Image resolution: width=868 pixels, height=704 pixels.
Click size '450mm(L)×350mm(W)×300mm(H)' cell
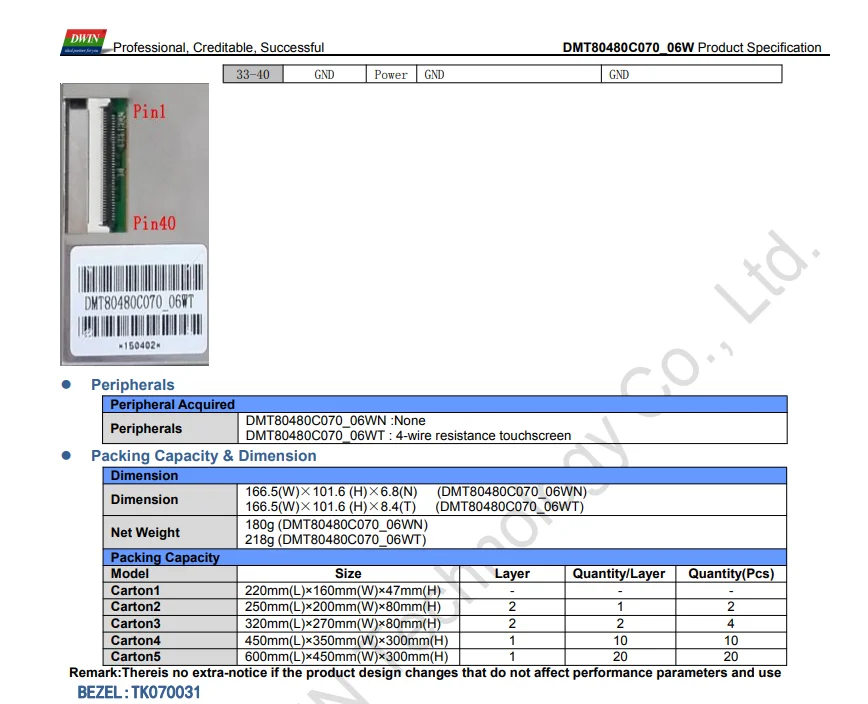point(347,640)
